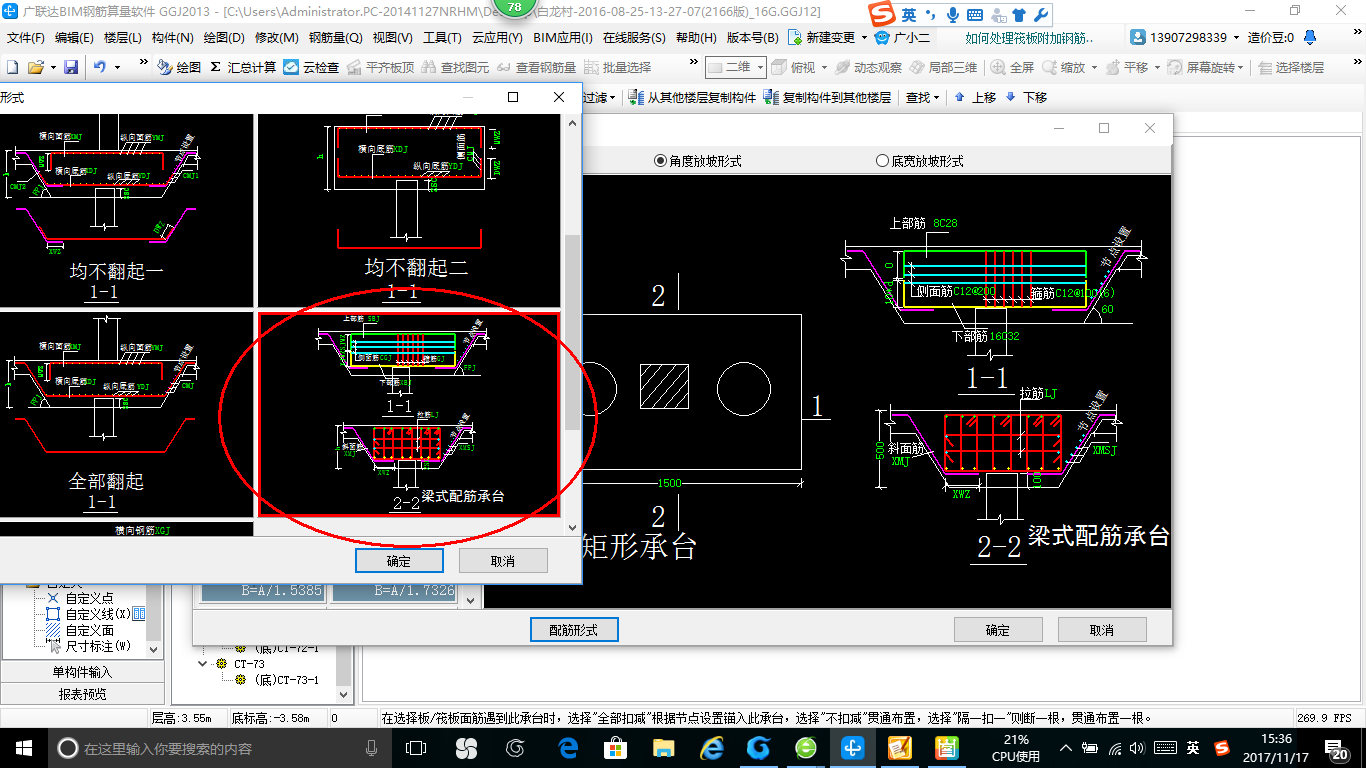Open the 钢筋量(Q) menu
This screenshot has width=1366, height=768.
(x=335, y=37)
